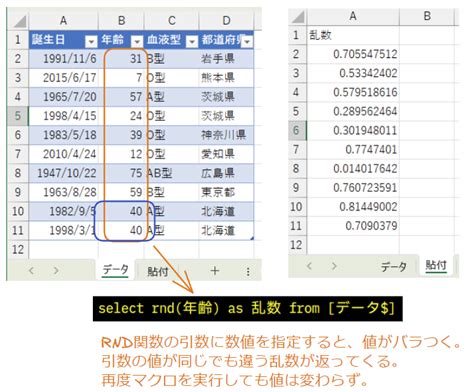
Task: Click the sheet tab options dots icon
Action: click(x=248, y=271)
